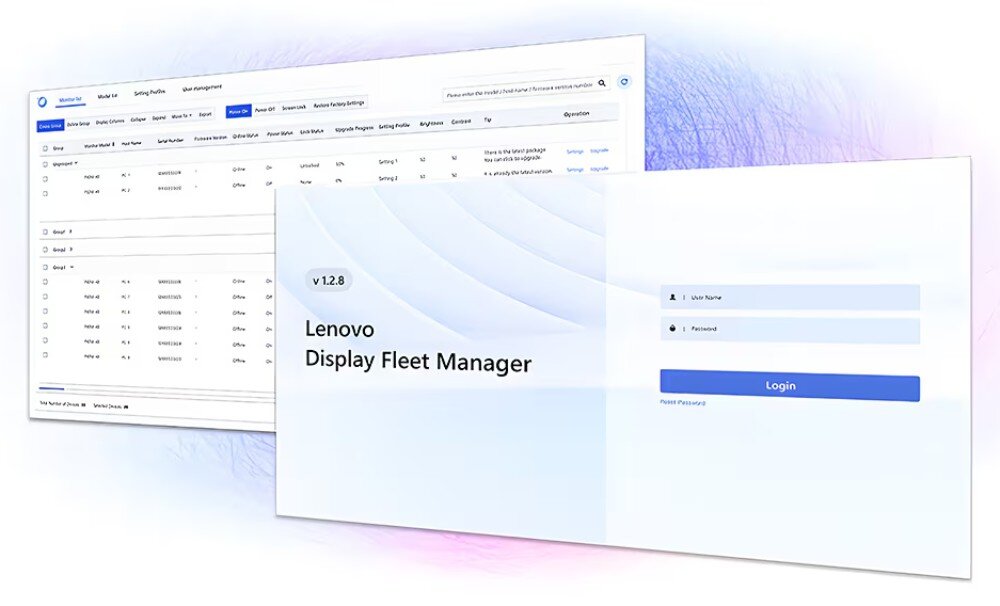Image resolution: width=1000 pixels, height=606 pixels.
Task: Open the Setting Profile tab
Action: (x=149, y=92)
